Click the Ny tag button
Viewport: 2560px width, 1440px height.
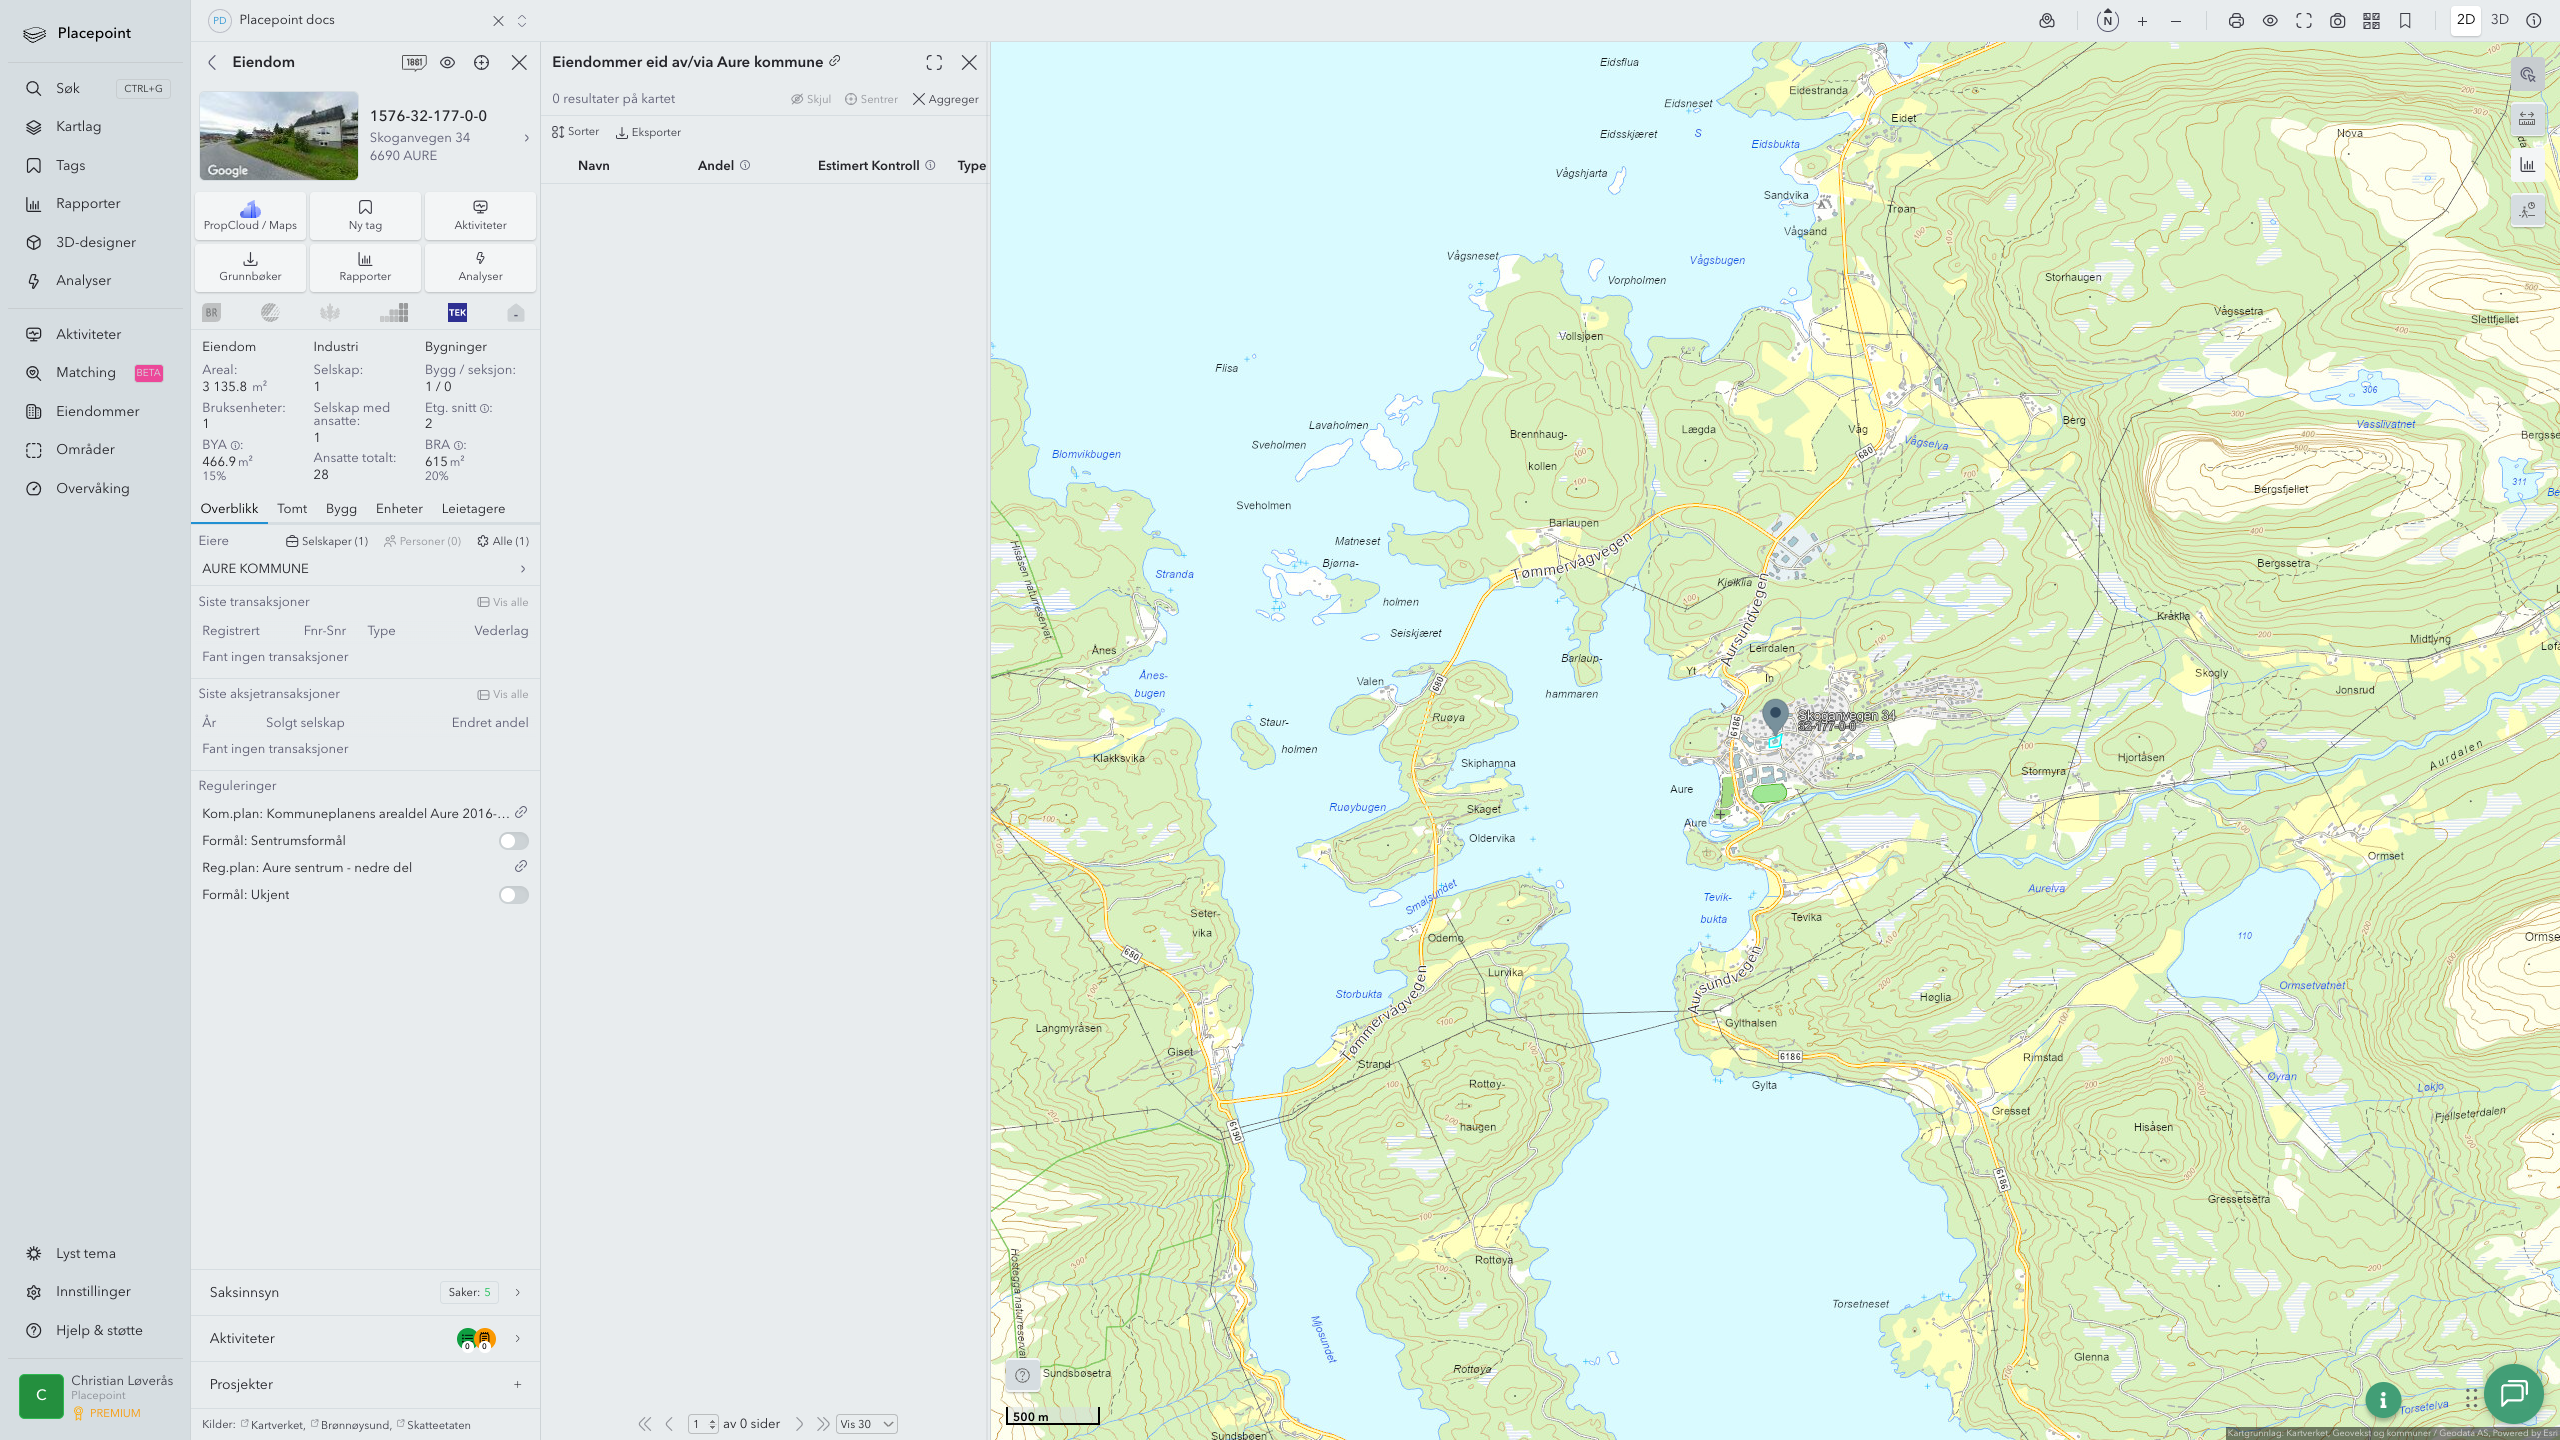[x=365, y=216]
